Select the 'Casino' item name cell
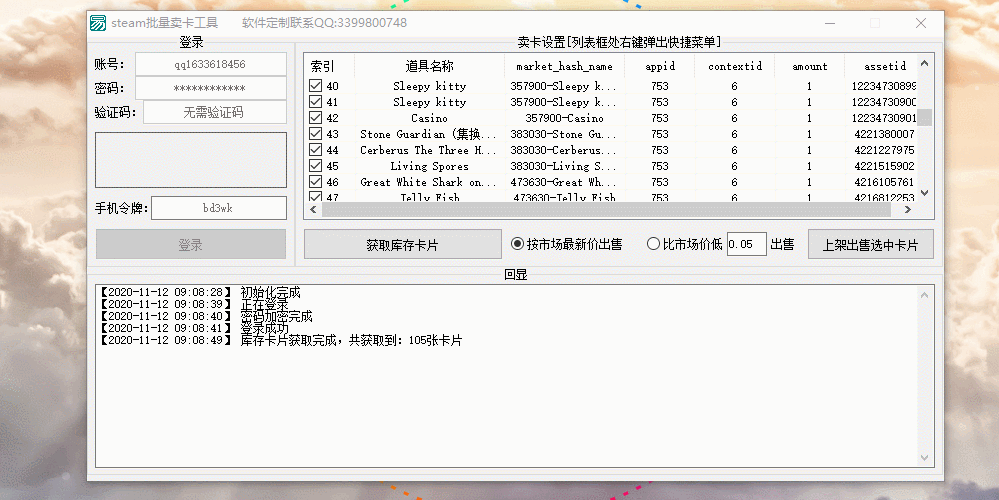 pyautogui.click(x=429, y=118)
